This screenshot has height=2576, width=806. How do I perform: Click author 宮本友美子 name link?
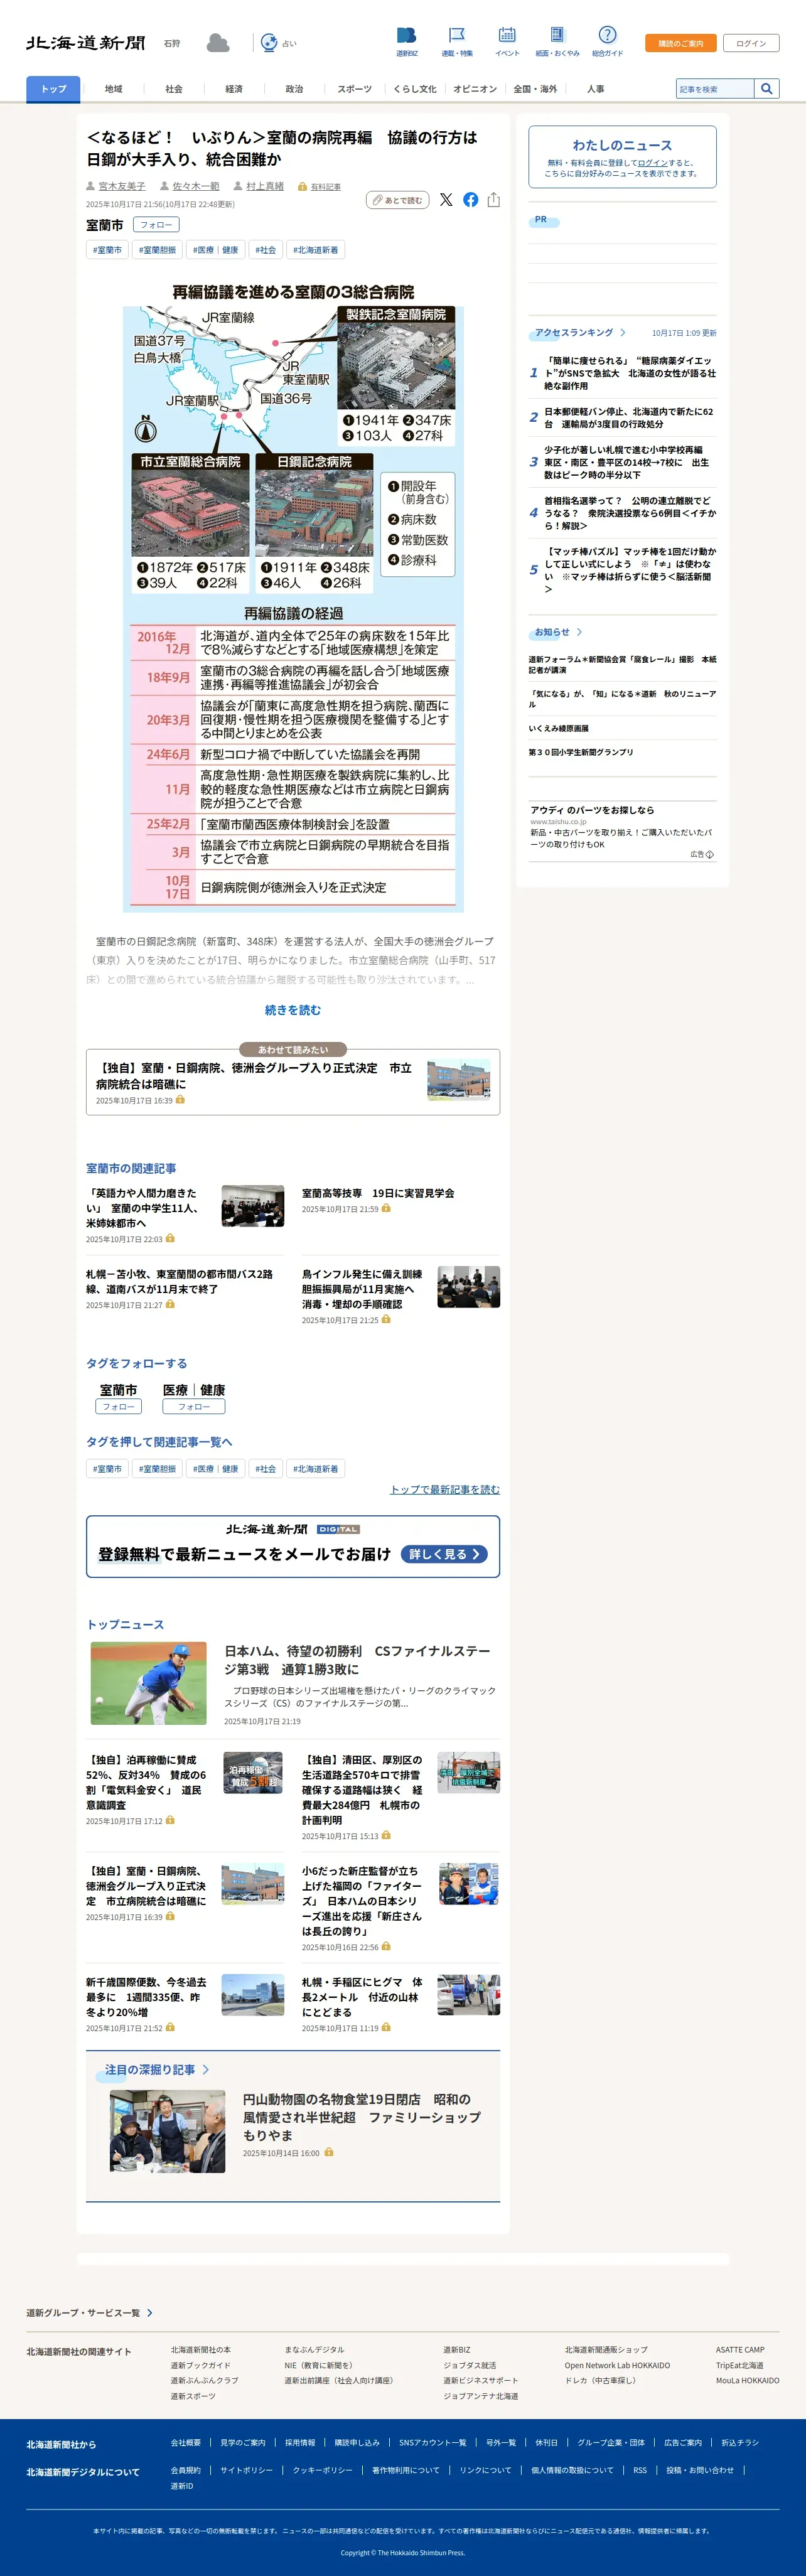coord(122,186)
